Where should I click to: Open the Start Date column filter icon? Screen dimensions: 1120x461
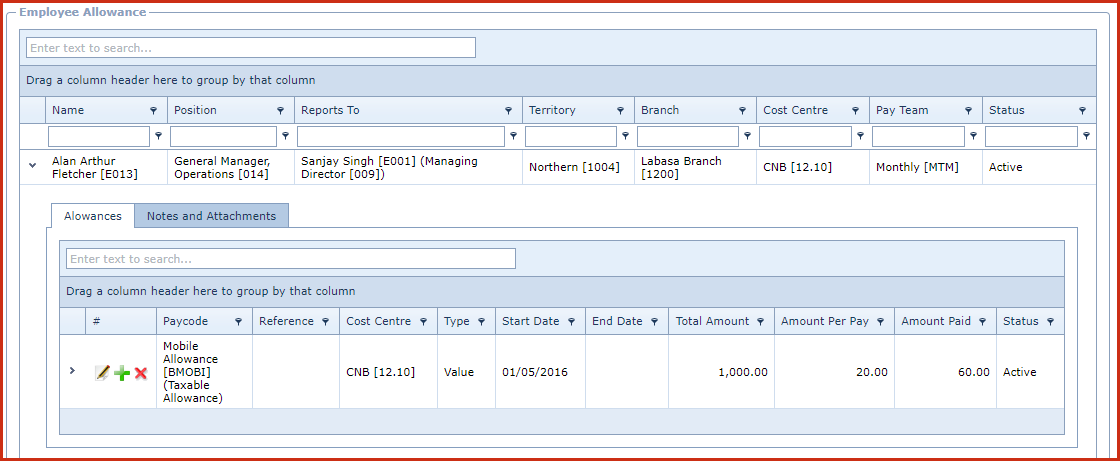571,322
